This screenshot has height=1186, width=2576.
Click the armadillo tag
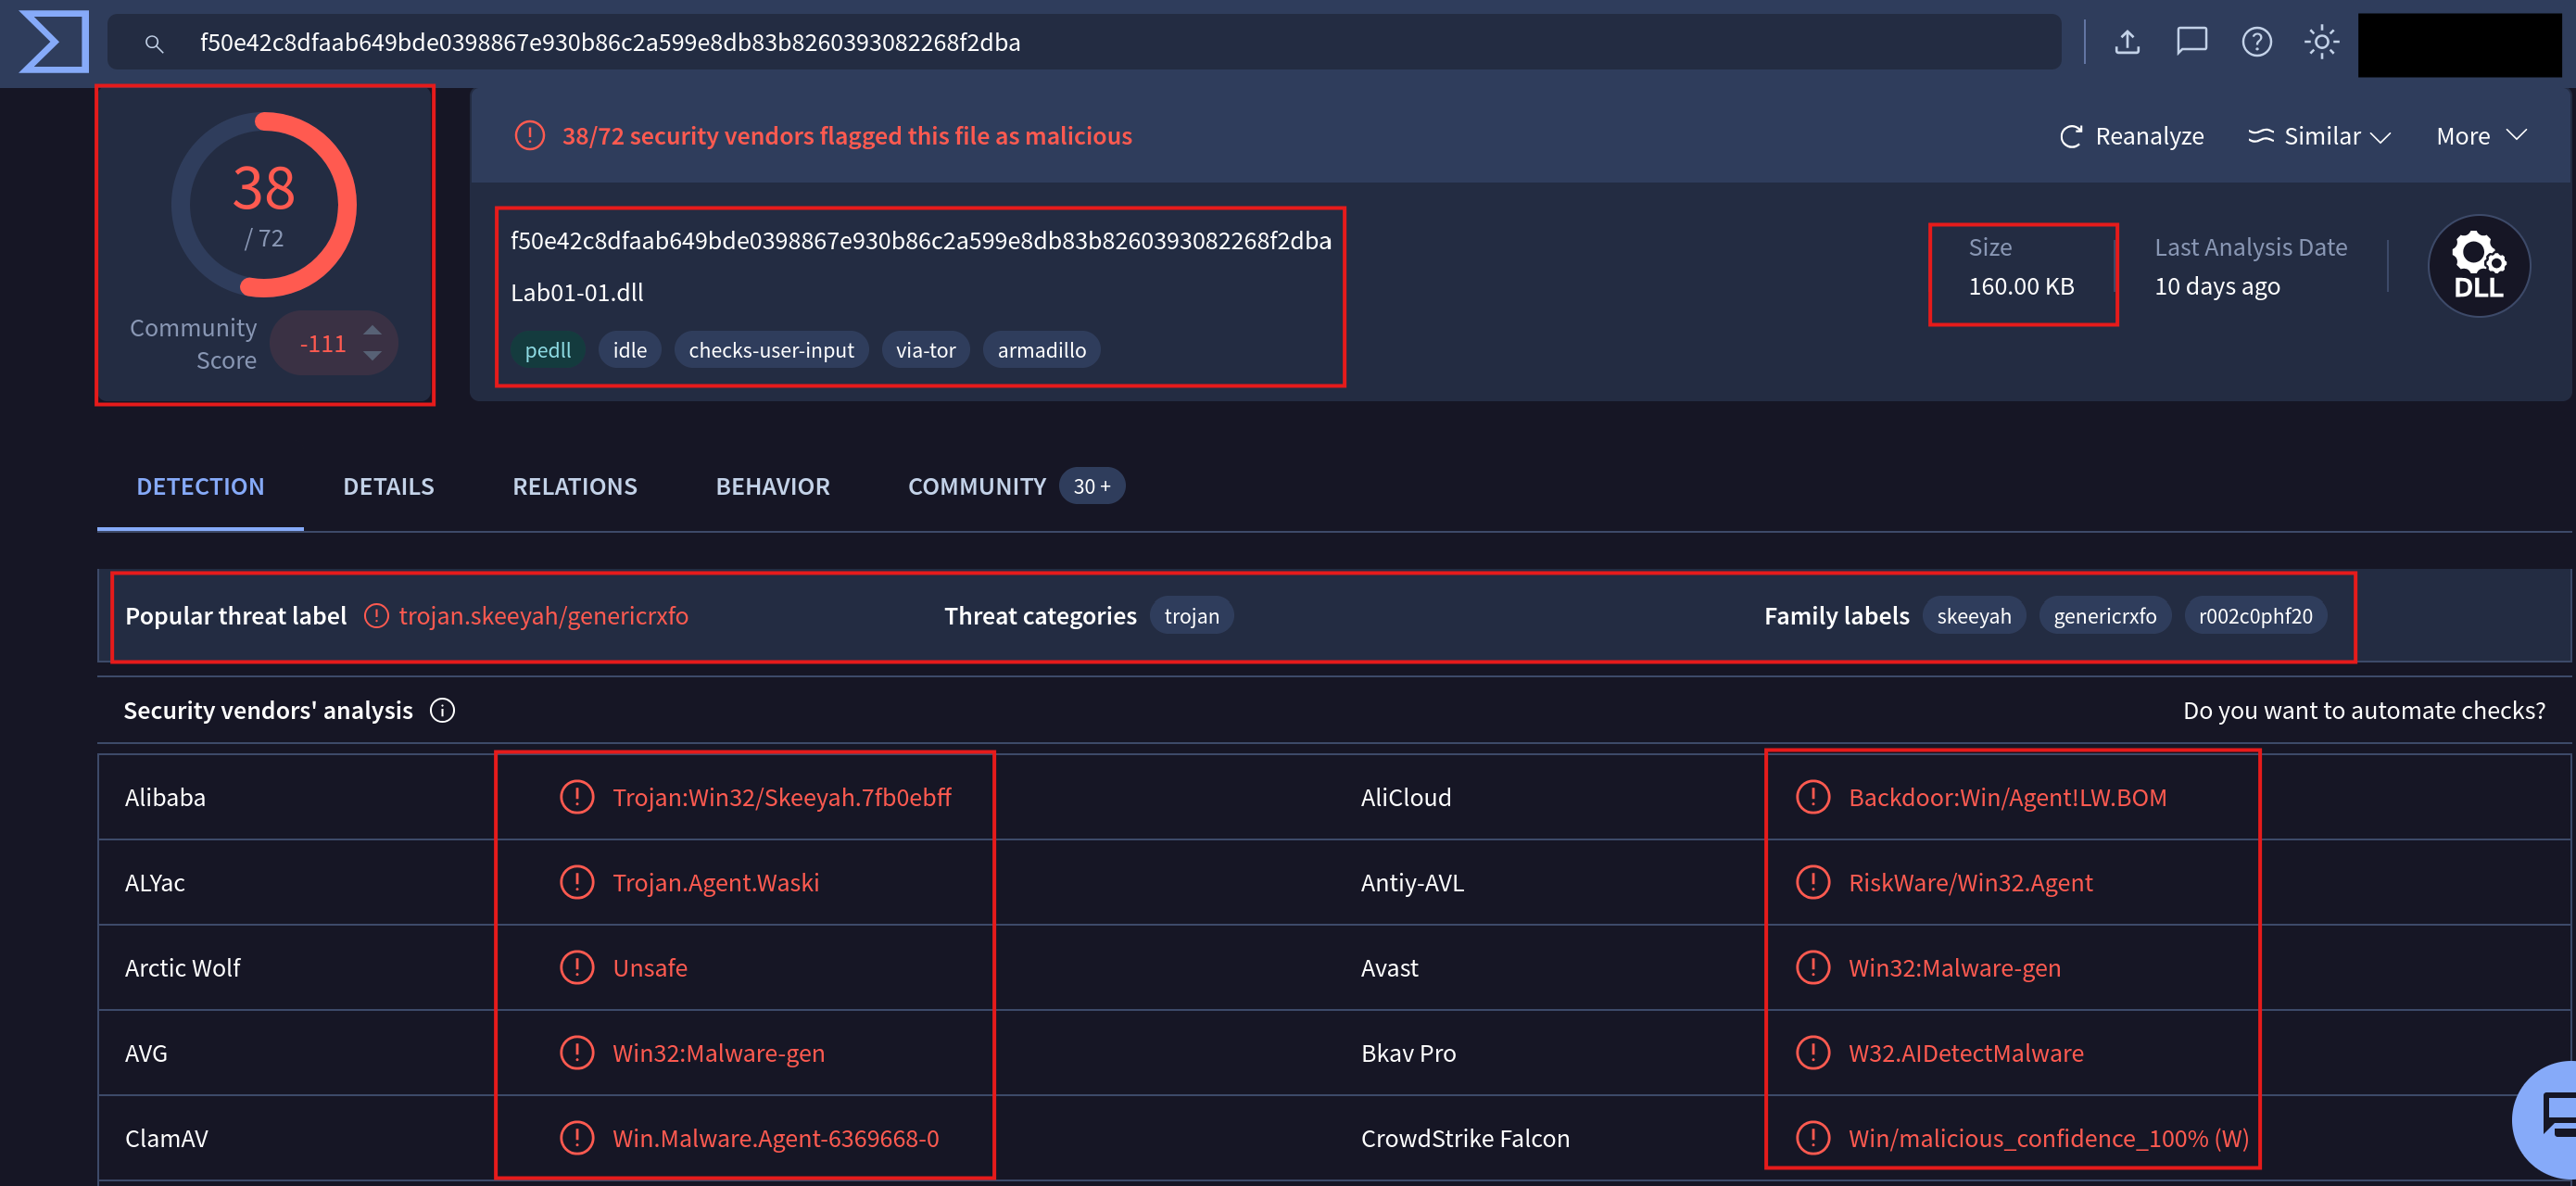tap(1042, 350)
